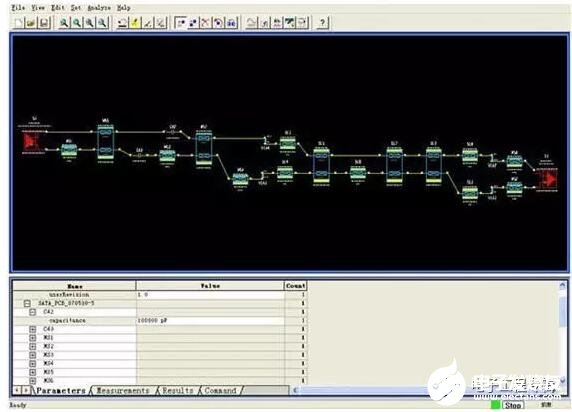
Task: Select the red receiver component at right
Action: pyautogui.click(x=547, y=179)
